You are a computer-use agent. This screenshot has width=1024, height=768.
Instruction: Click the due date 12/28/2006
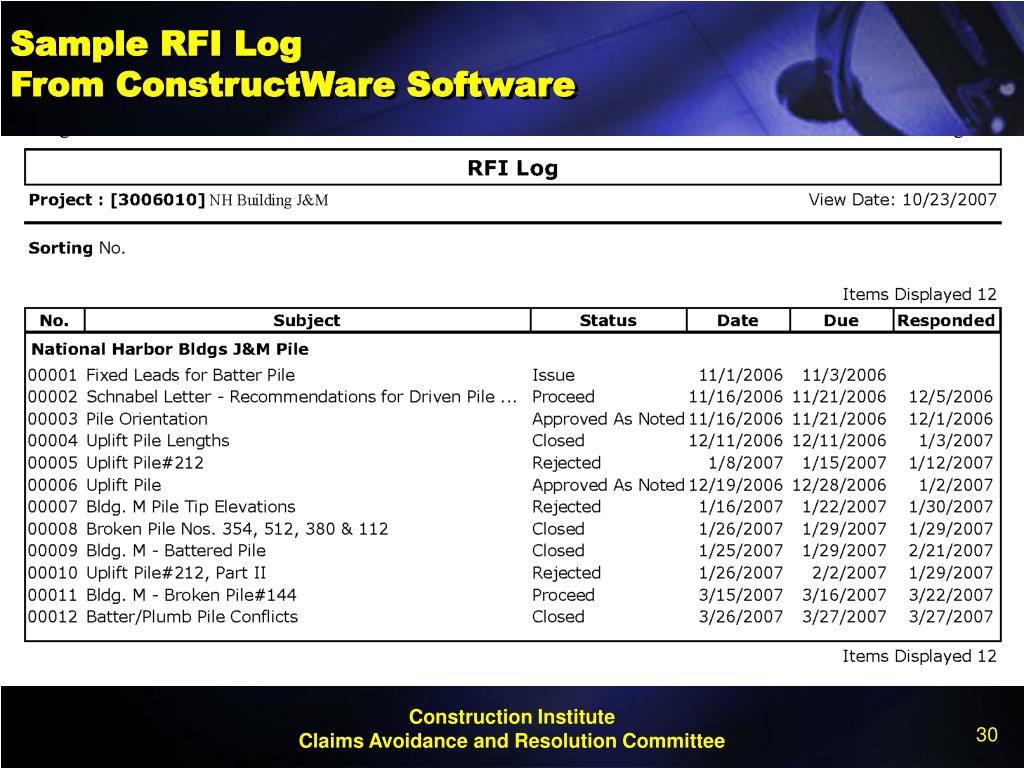pos(839,485)
